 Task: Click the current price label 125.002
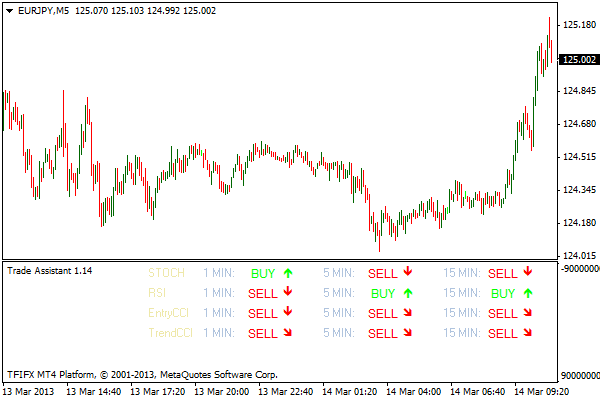tap(579, 59)
